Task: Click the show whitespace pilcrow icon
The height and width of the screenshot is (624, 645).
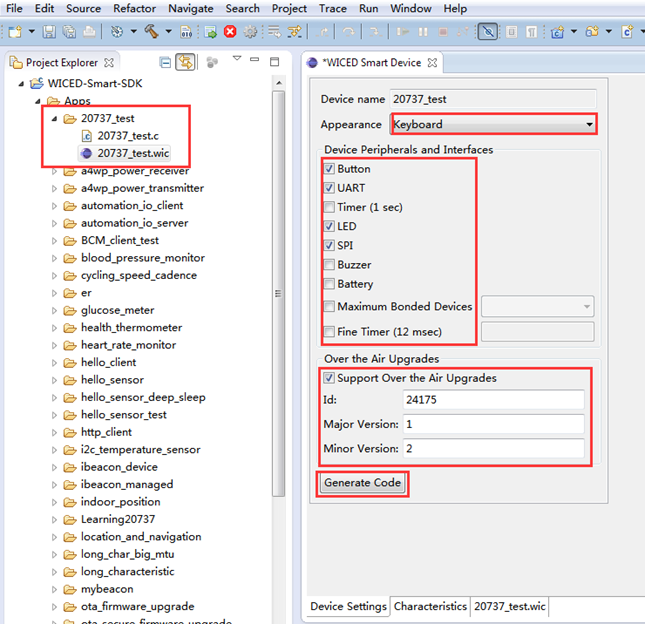Action: (x=531, y=32)
